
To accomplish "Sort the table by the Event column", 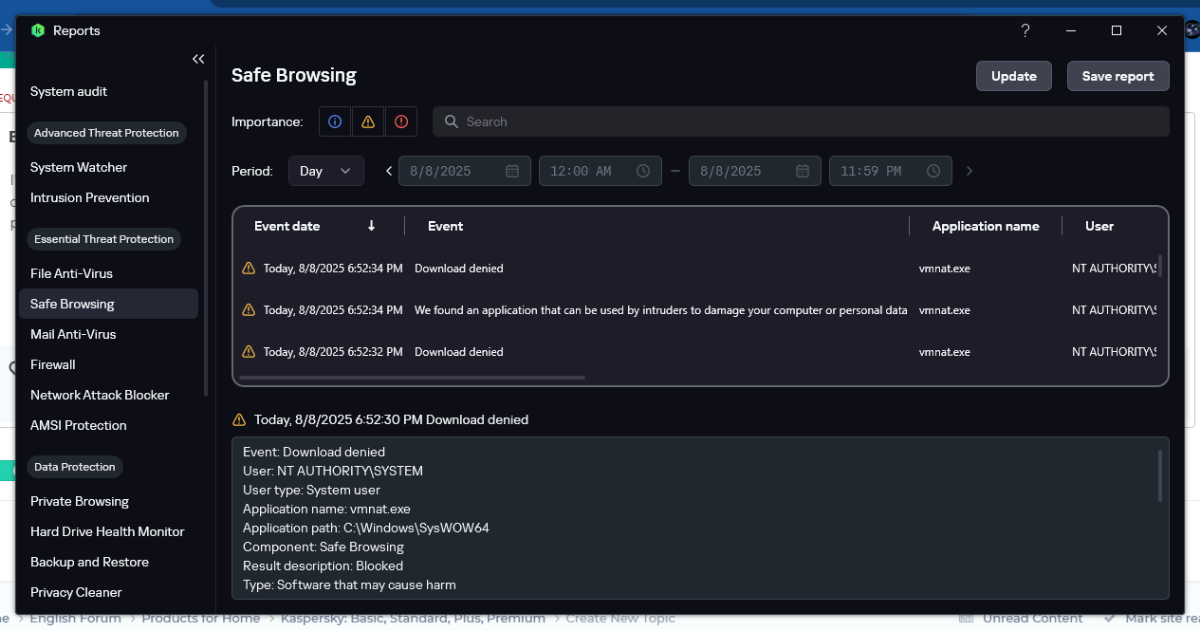I will [x=445, y=226].
